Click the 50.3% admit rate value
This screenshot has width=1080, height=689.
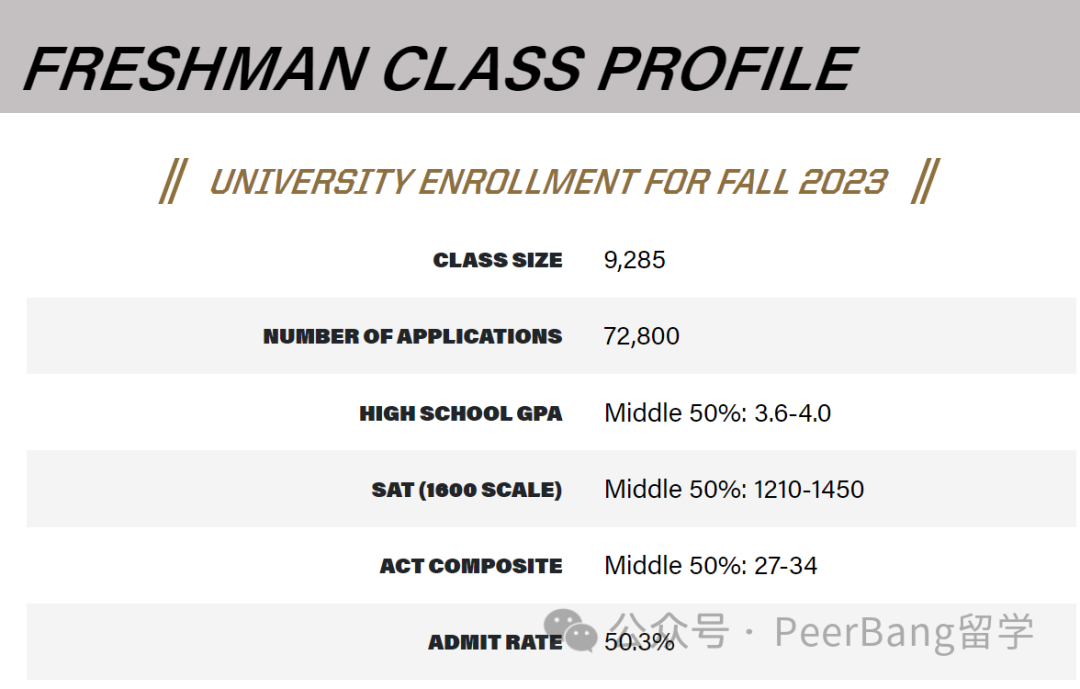pos(638,642)
